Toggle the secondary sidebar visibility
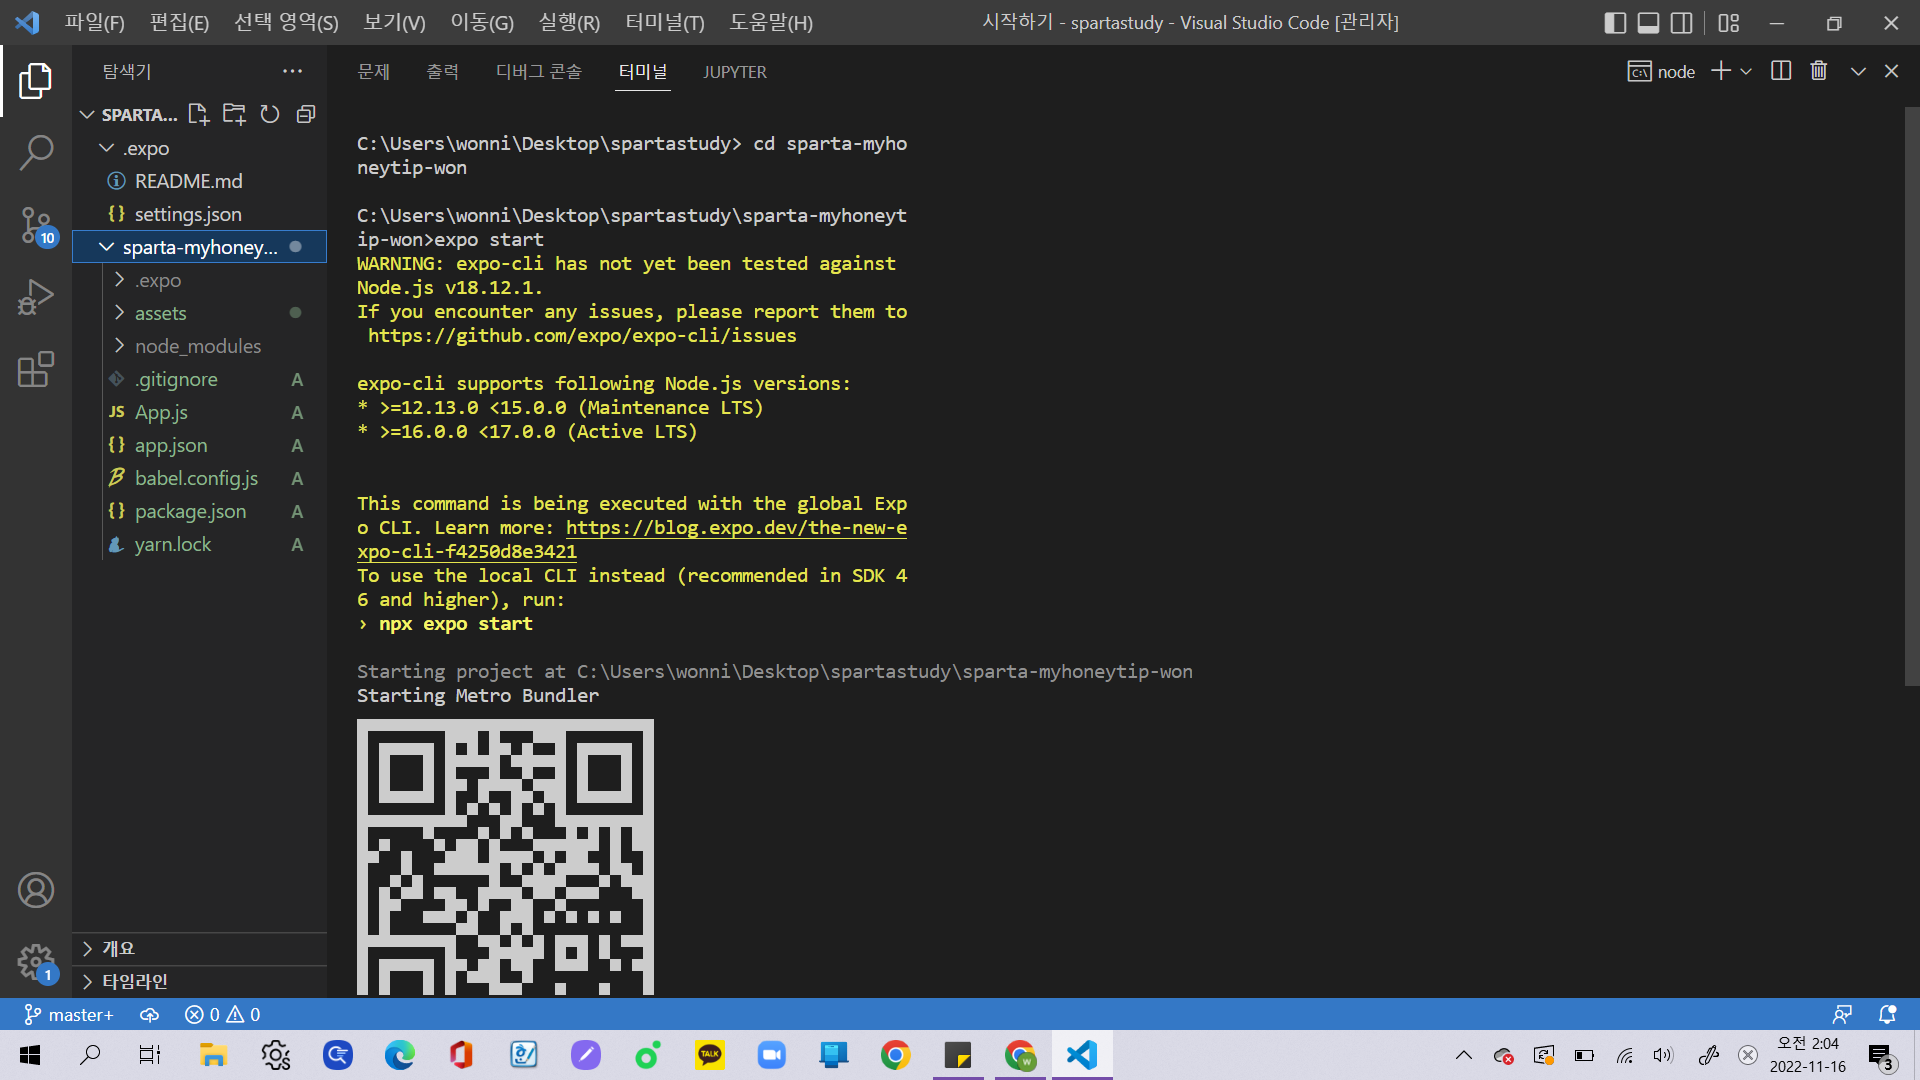Screen dimensions: 1920x1080 click(1682, 22)
